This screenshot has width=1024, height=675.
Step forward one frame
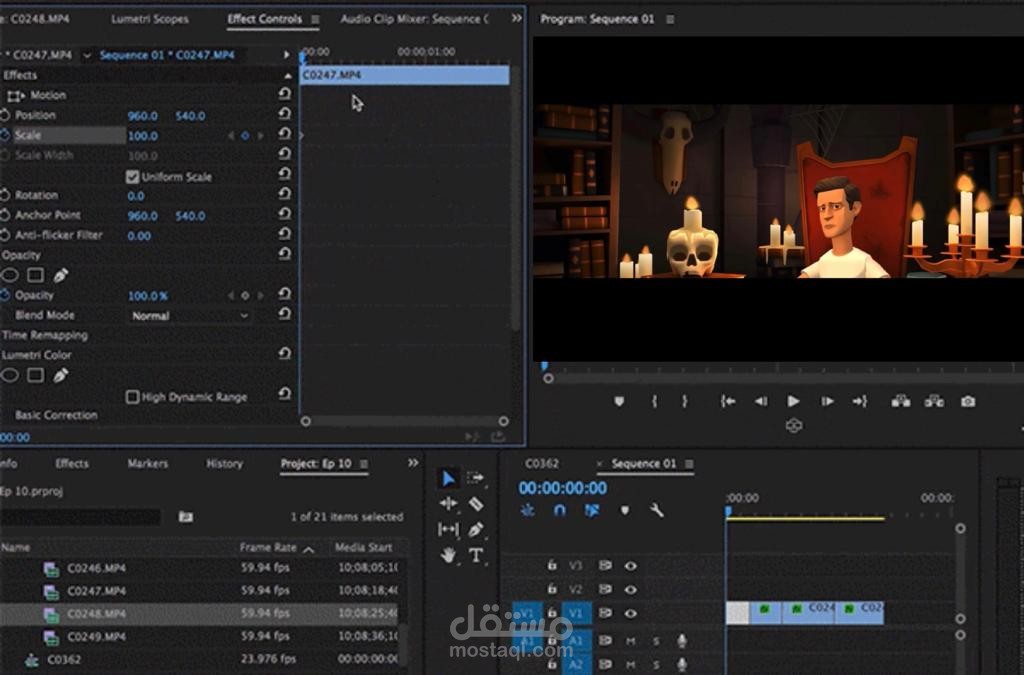click(827, 401)
